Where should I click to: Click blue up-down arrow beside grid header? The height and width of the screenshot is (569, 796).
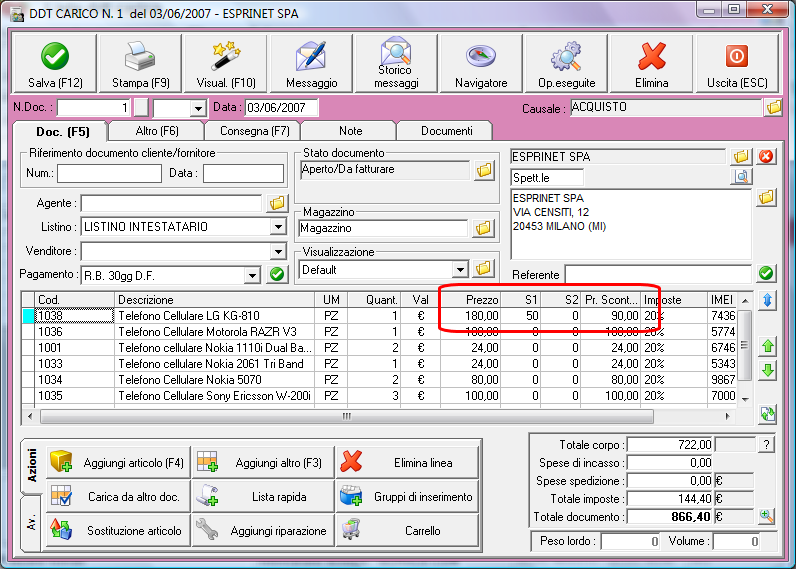click(x=768, y=300)
